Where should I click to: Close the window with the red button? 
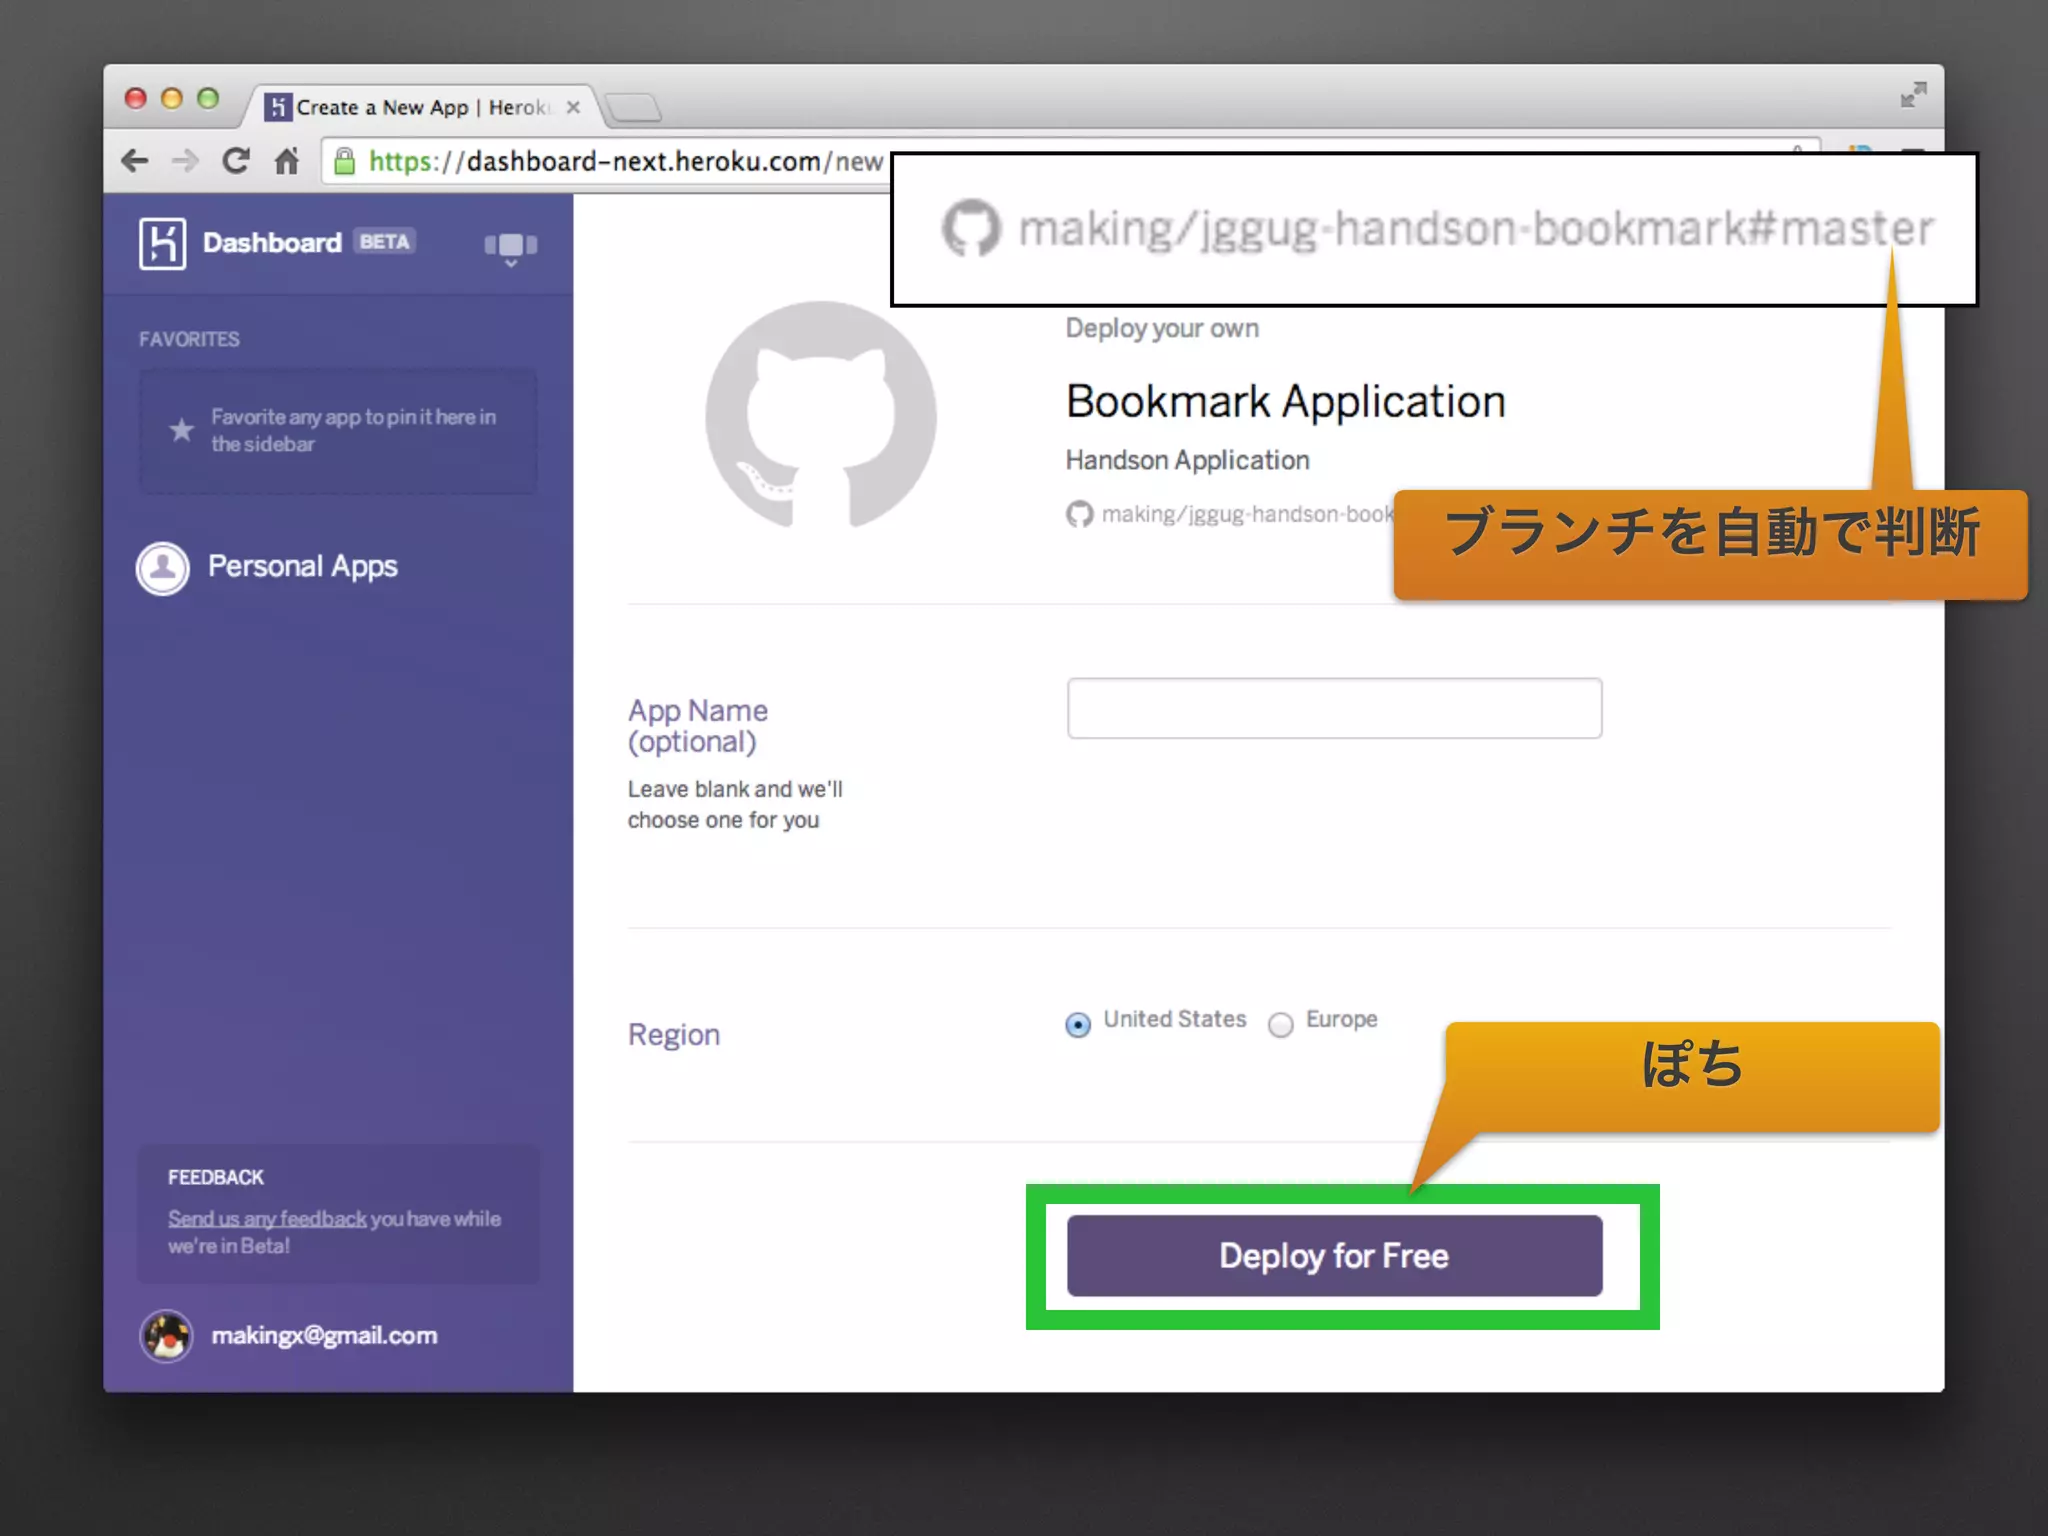click(x=135, y=98)
